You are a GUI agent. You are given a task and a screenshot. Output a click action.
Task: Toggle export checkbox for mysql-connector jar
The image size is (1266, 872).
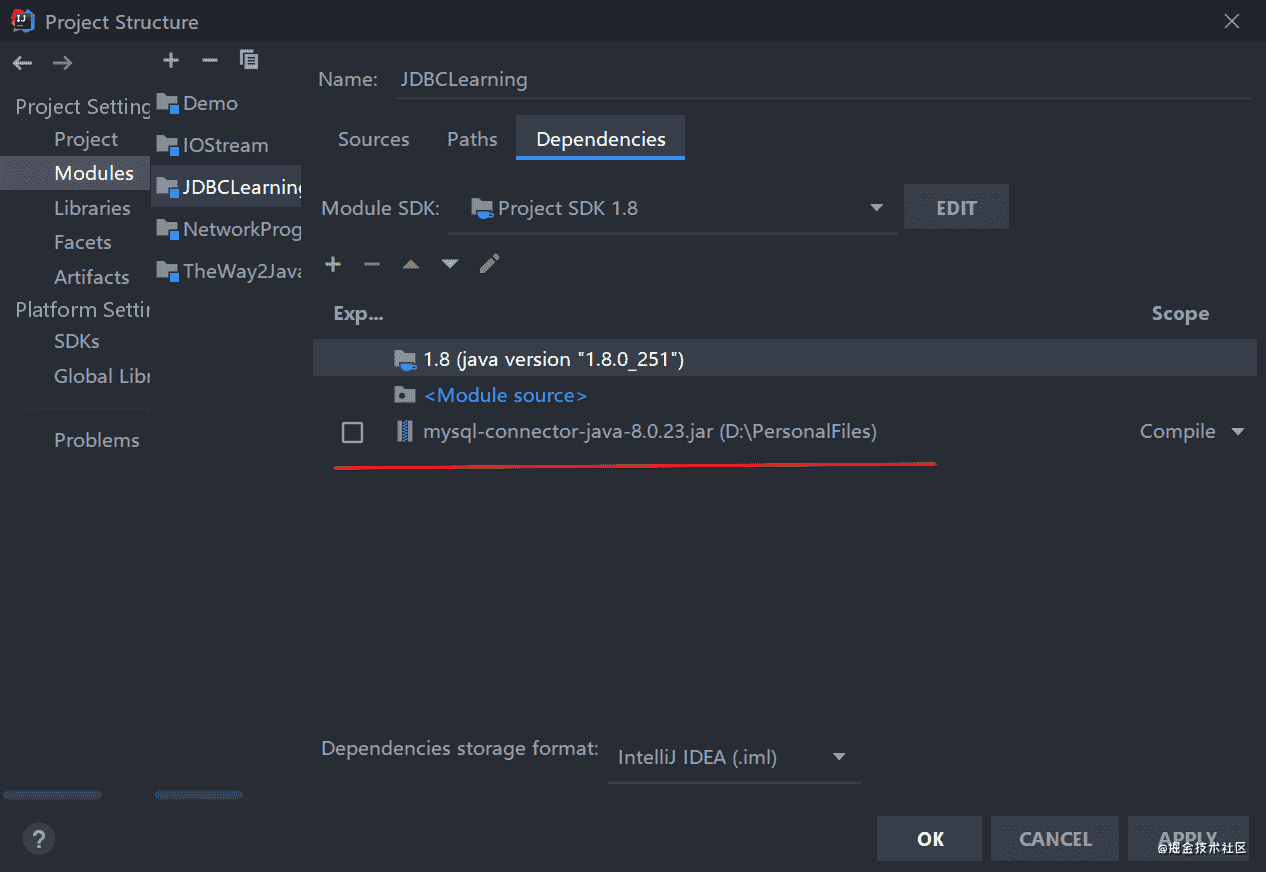click(352, 432)
